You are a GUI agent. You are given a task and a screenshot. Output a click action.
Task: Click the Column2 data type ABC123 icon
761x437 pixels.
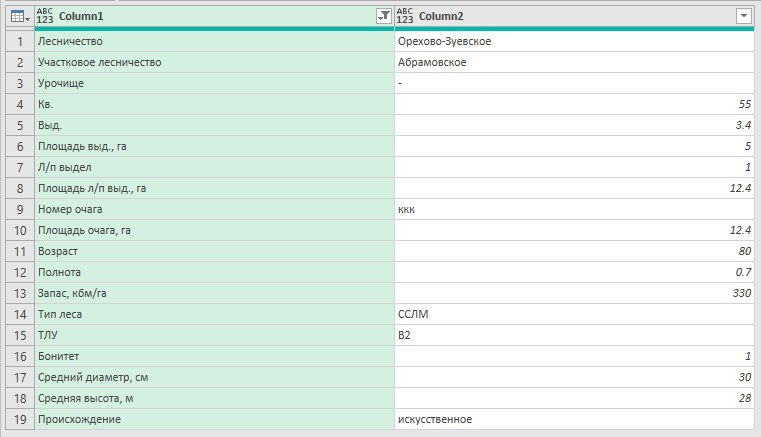tap(405, 16)
